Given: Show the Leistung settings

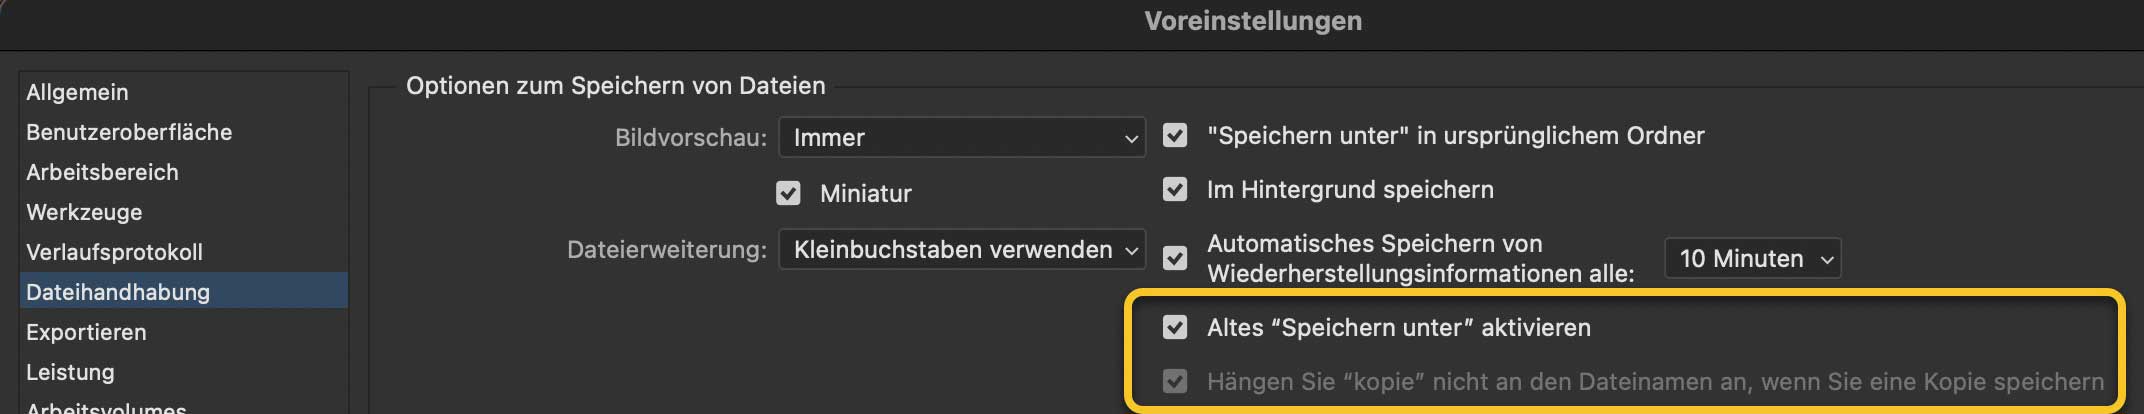Looking at the screenshot, I should click(x=70, y=372).
